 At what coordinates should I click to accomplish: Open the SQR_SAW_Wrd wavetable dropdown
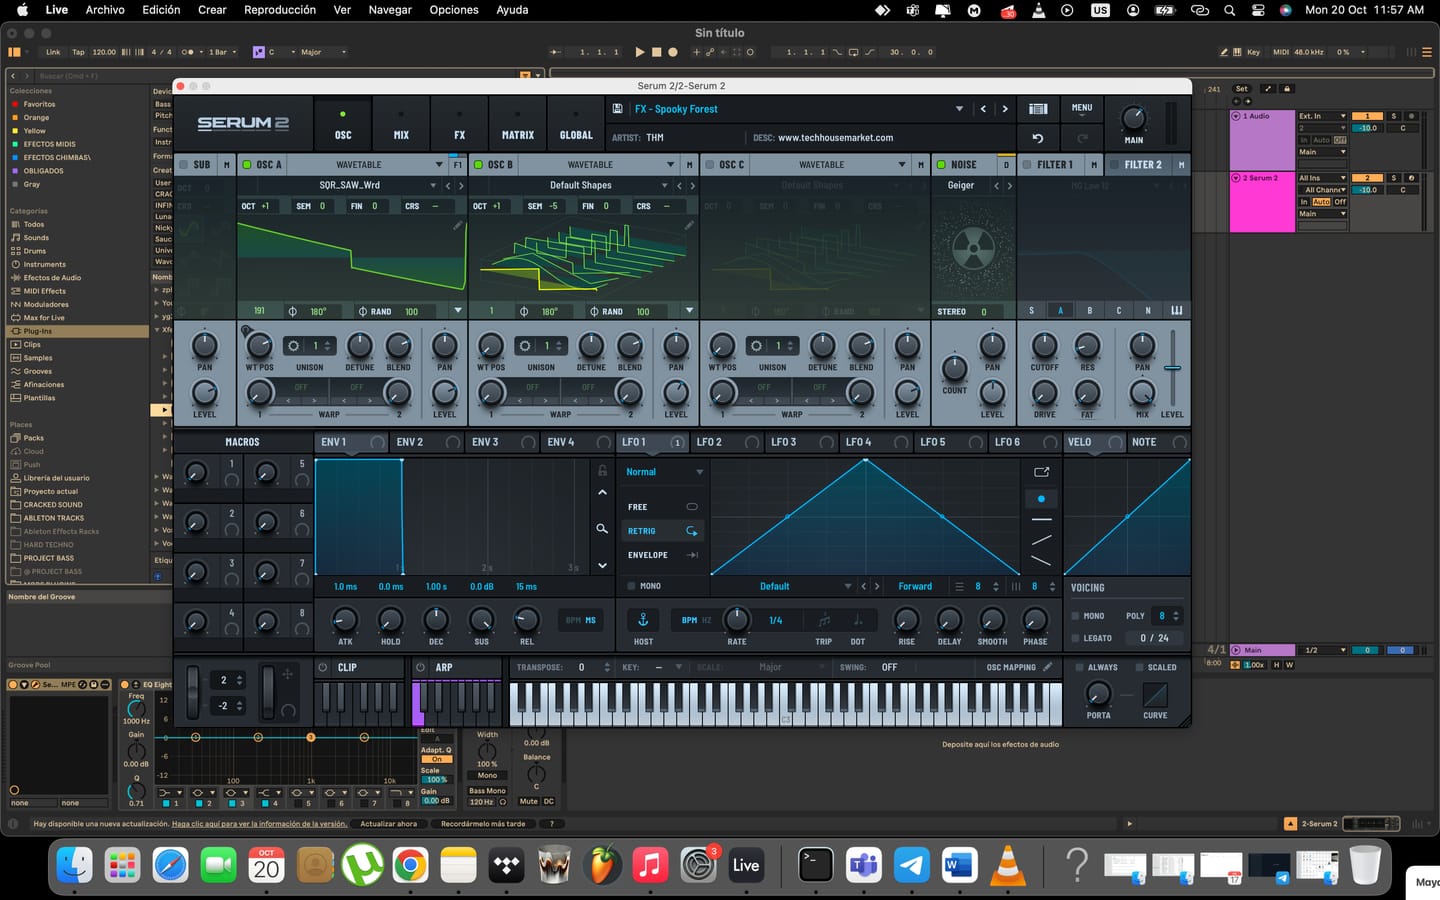click(x=433, y=185)
